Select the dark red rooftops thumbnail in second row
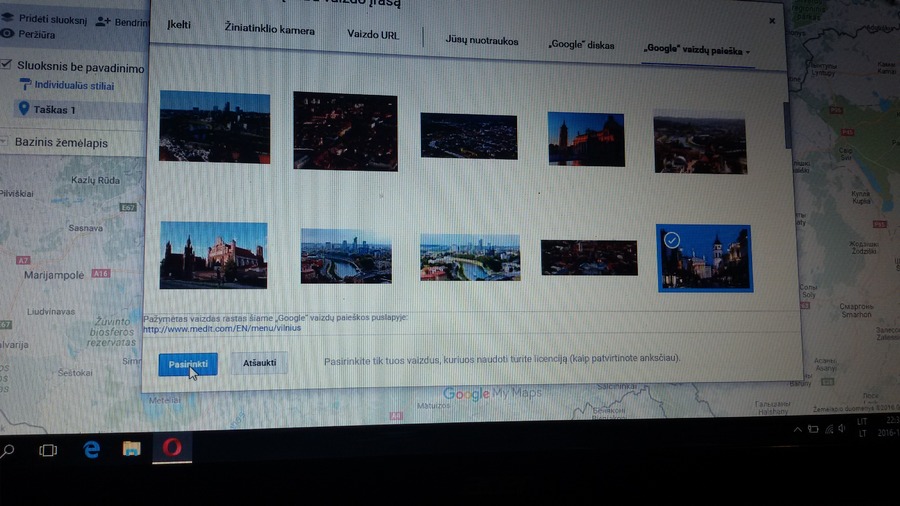 [x=589, y=258]
